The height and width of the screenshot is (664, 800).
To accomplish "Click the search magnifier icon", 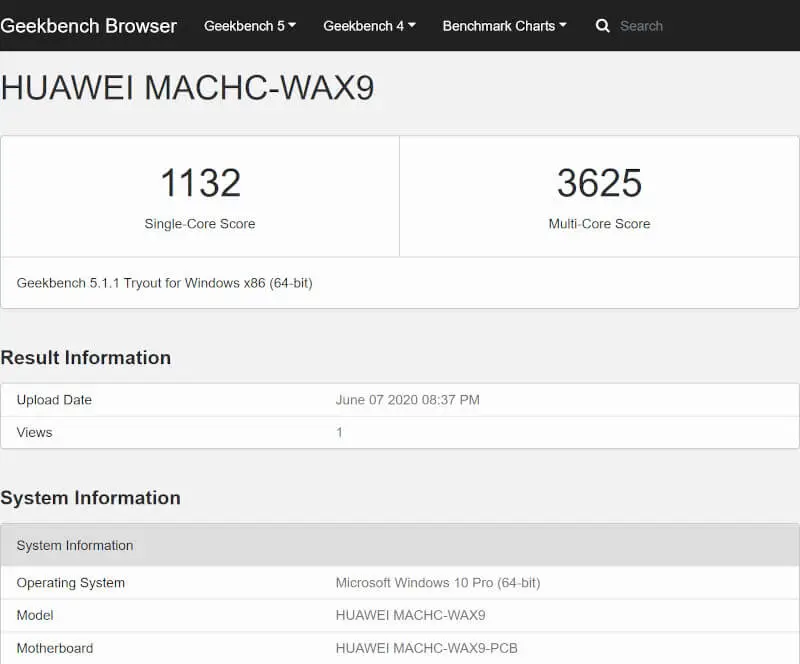I will point(601,26).
